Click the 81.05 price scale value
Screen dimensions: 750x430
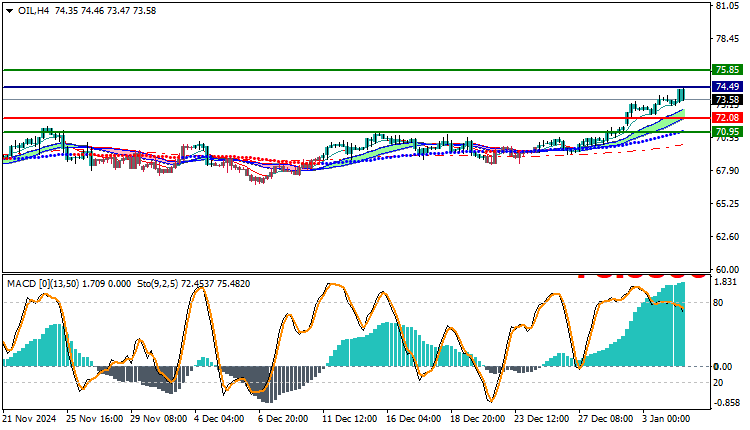tap(727, 6)
